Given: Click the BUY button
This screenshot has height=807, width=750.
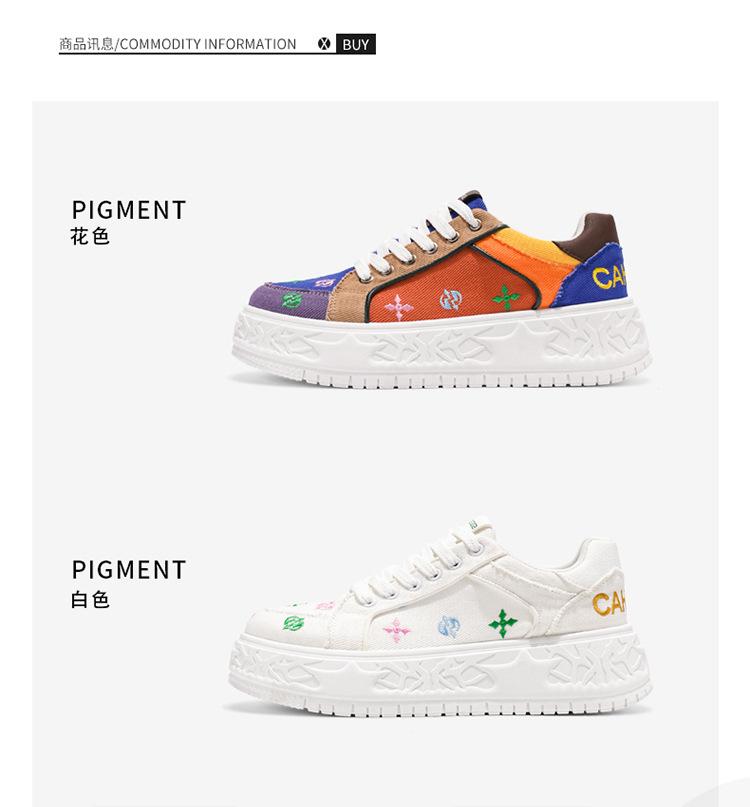Looking at the screenshot, I should coord(356,44).
